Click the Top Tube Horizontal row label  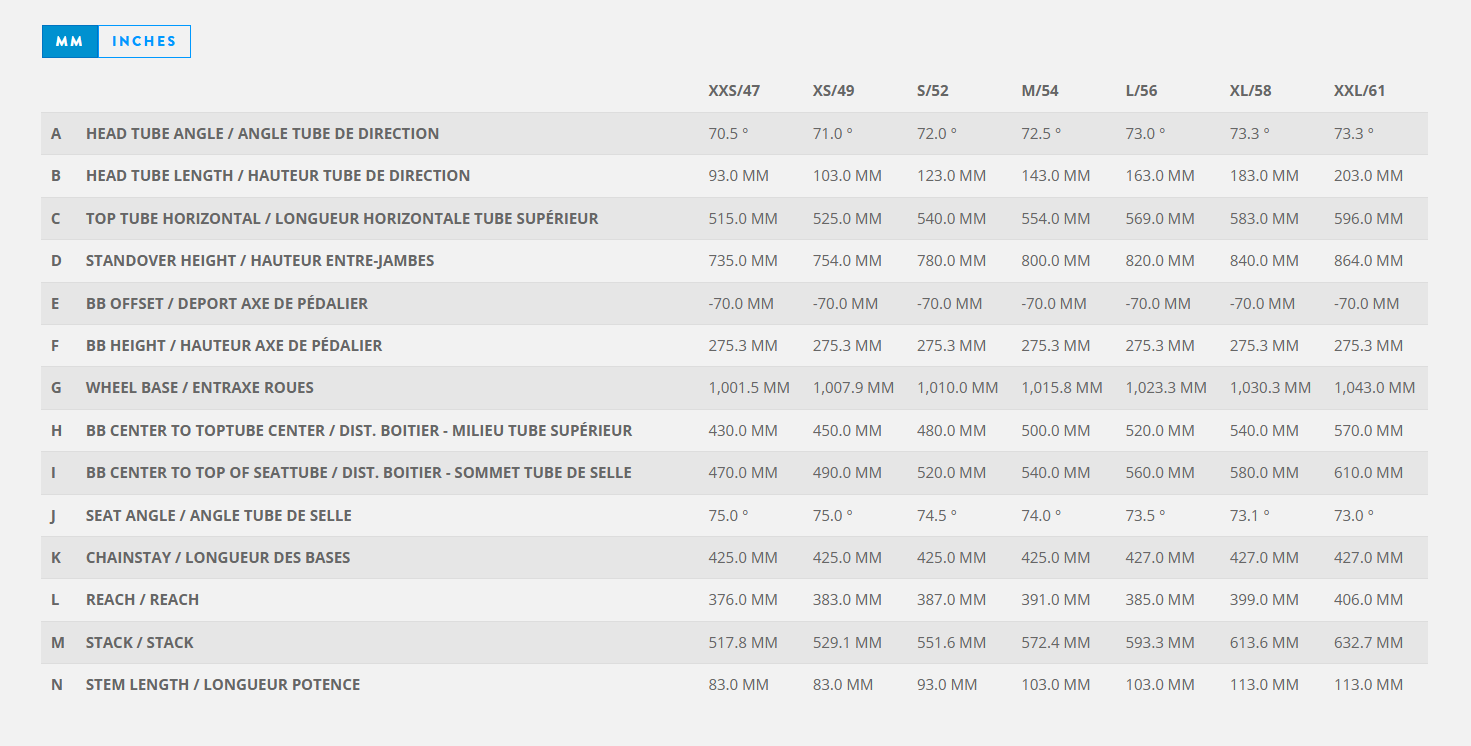[342, 219]
